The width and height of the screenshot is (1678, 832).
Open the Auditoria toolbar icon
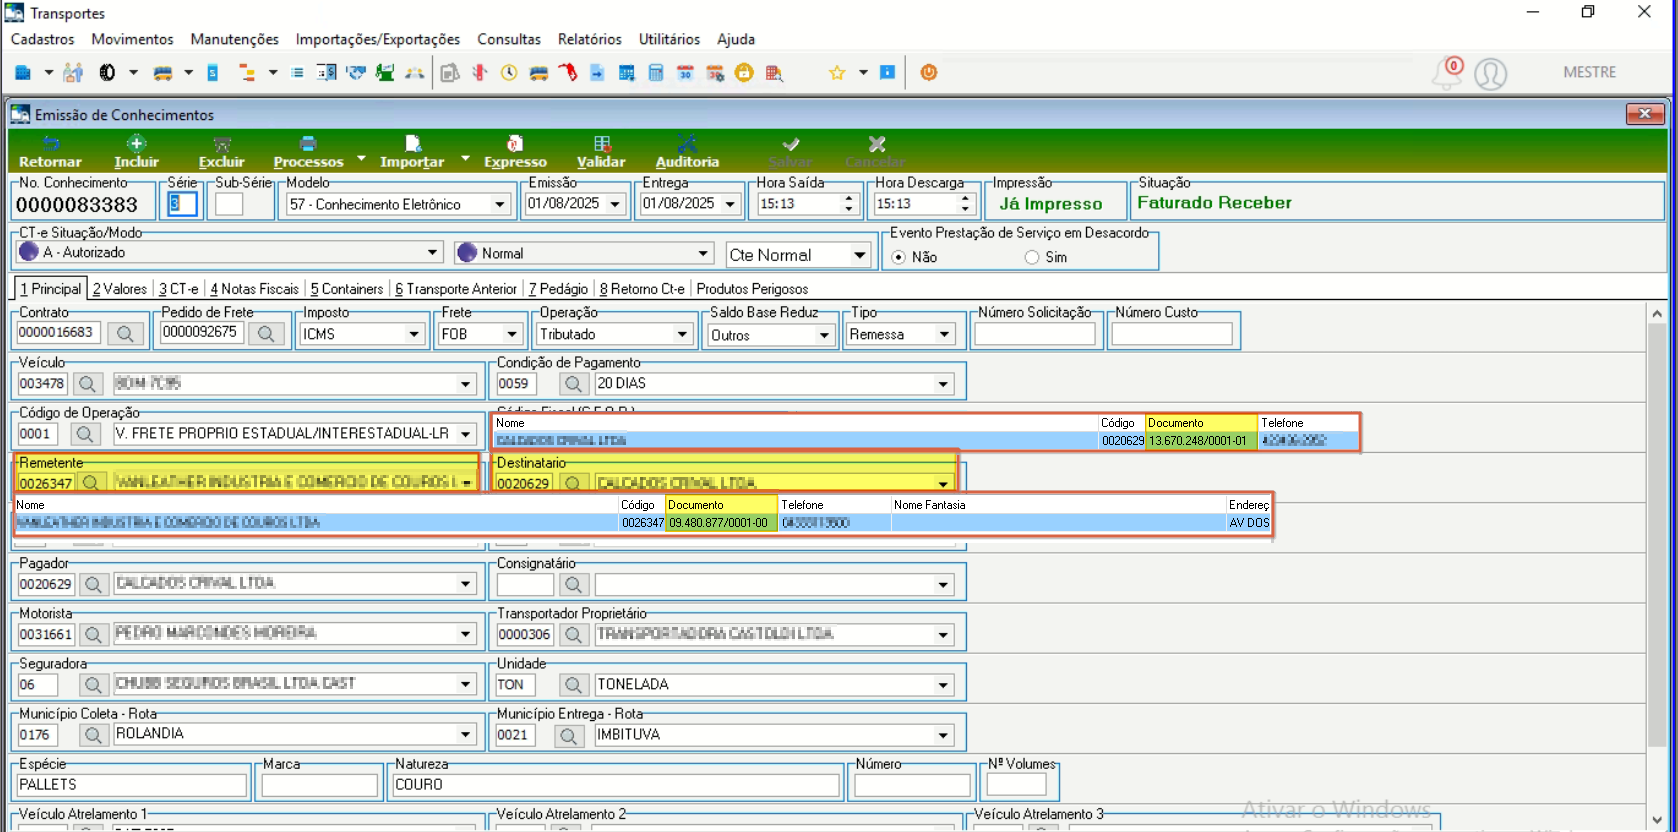(687, 144)
